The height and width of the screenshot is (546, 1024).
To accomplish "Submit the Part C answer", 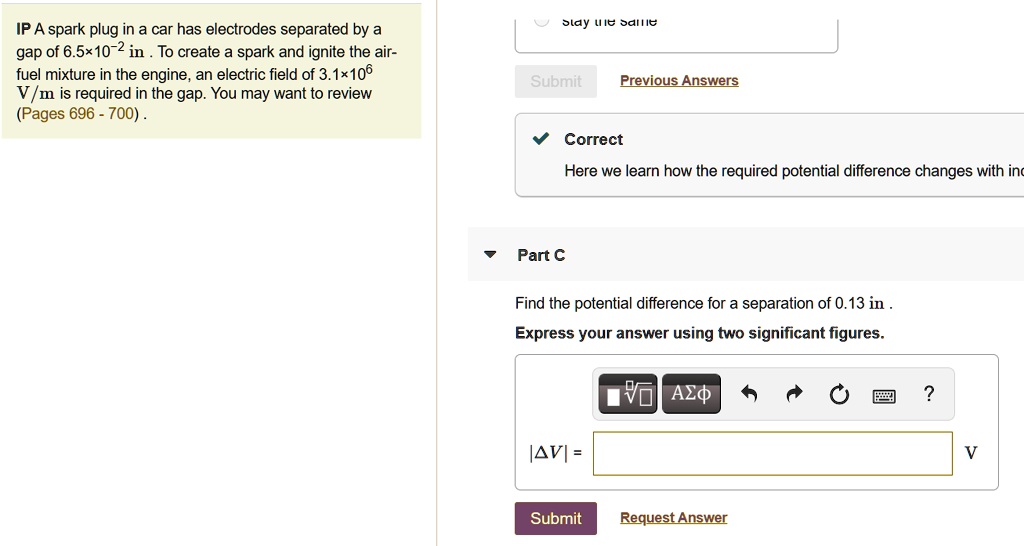I will 555,518.
